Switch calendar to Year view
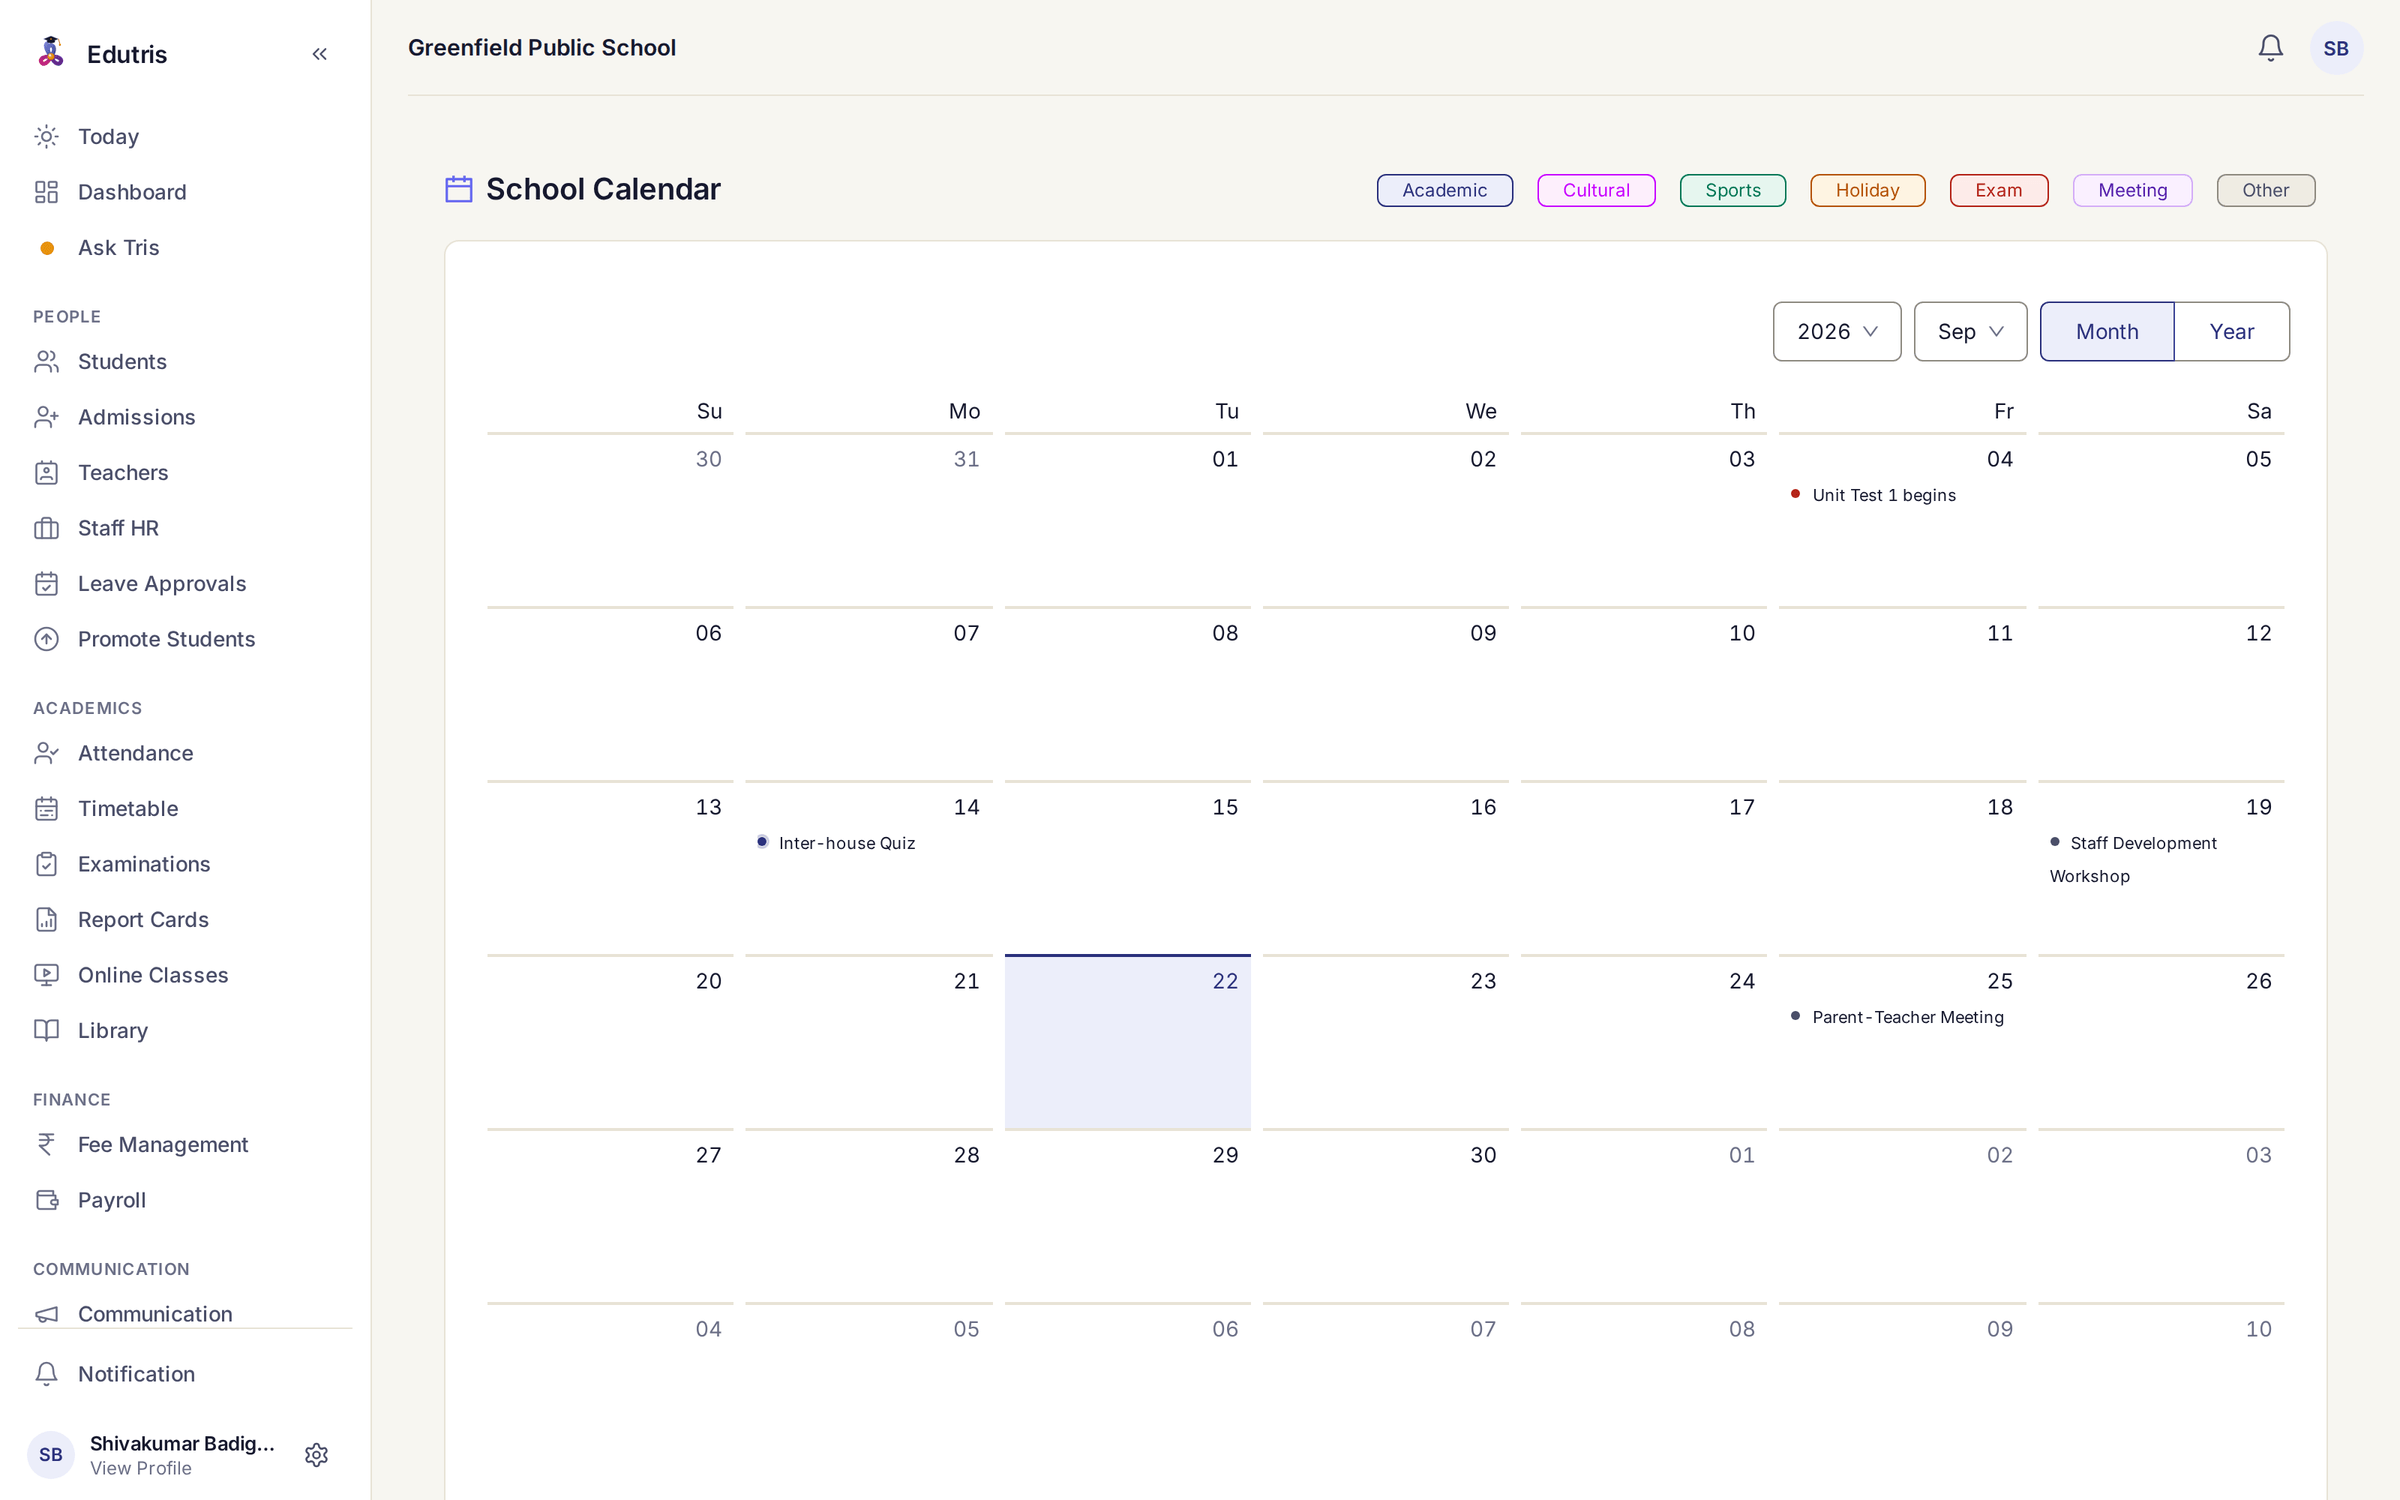Screen dimensions: 2400x1500 click(2231, 331)
